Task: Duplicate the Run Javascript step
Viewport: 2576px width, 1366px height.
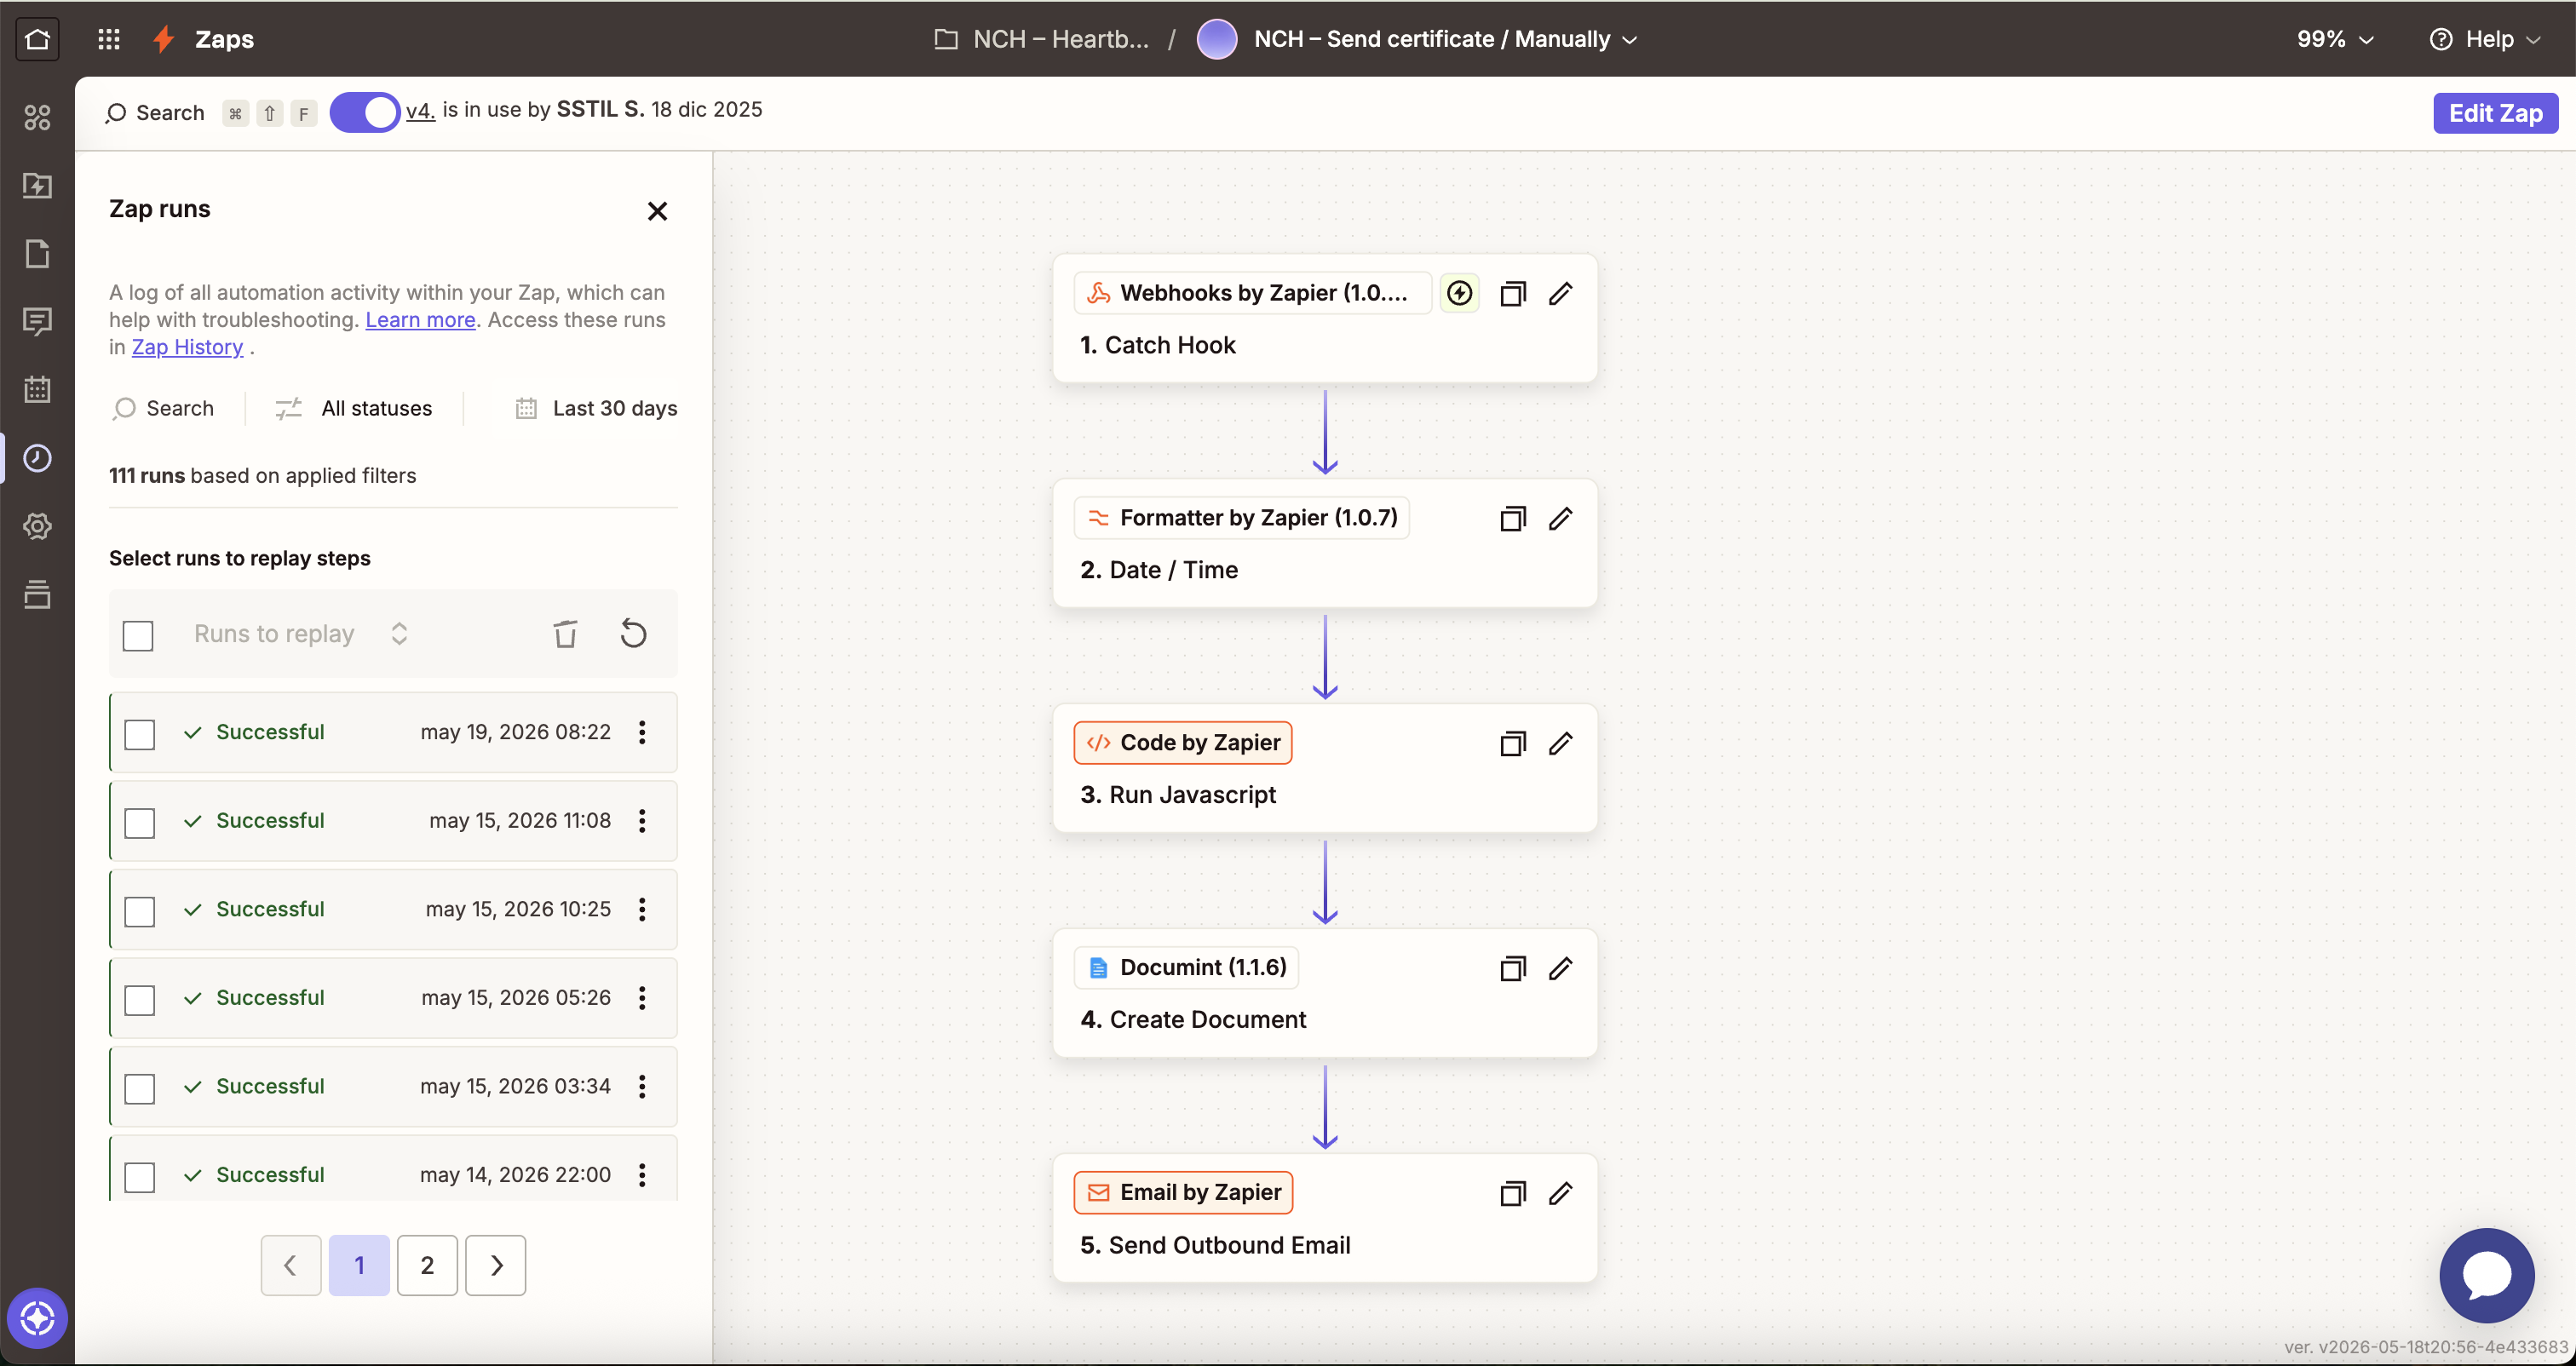Action: (1512, 743)
